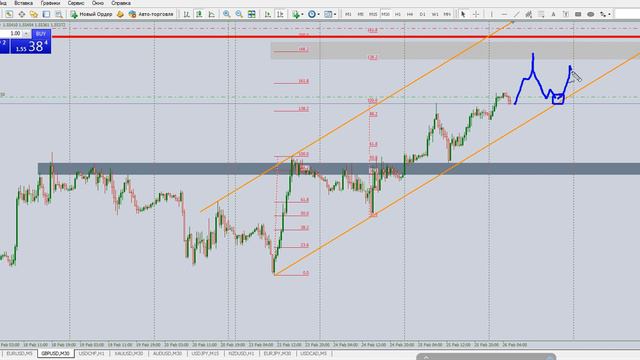The height and width of the screenshot is (360, 640).
Task: Switch chart to line chart mode
Action: (211, 14)
